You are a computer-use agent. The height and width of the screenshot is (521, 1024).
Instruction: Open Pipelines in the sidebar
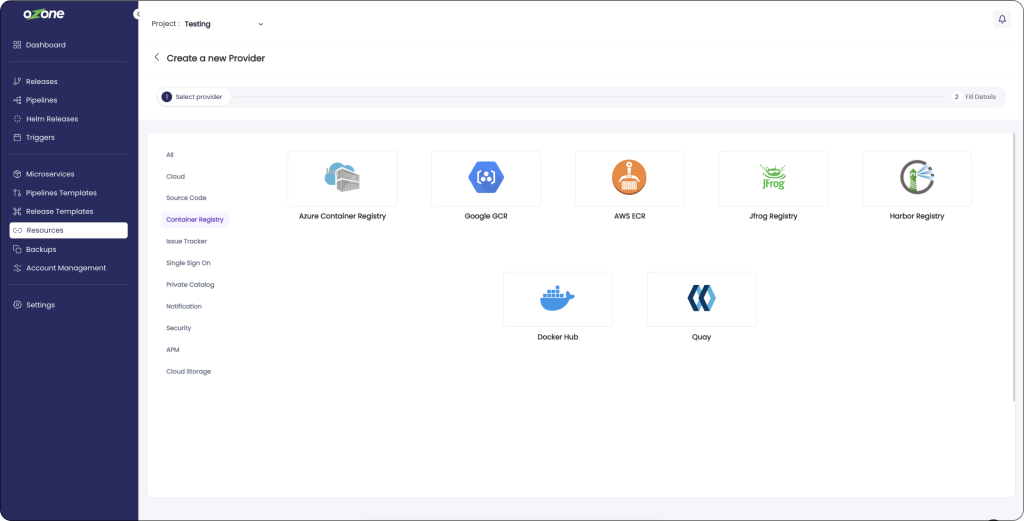42,100
